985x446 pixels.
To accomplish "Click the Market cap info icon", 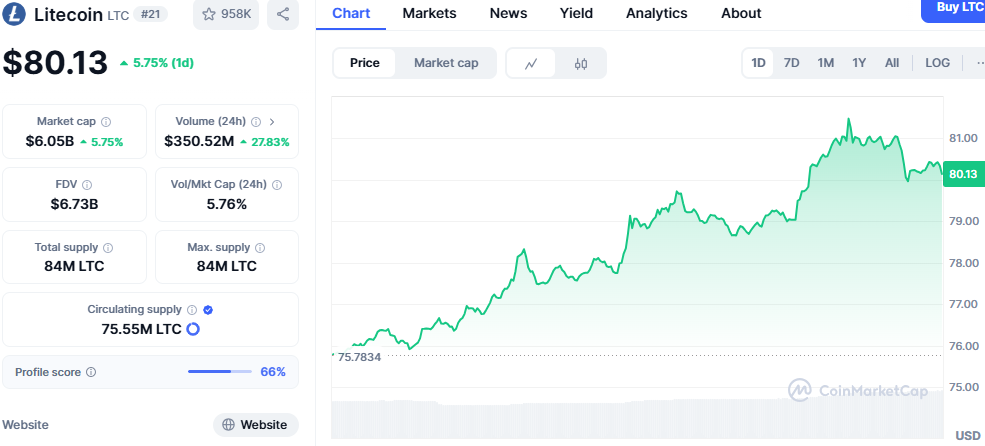I will point(106,122).
